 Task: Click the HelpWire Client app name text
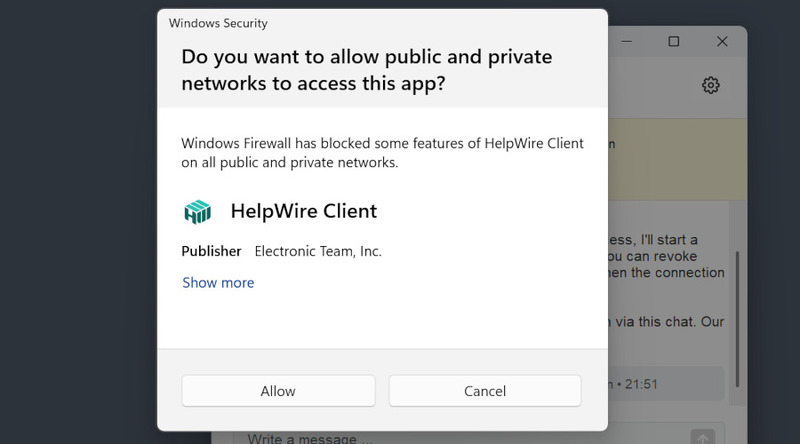point(304,211)
